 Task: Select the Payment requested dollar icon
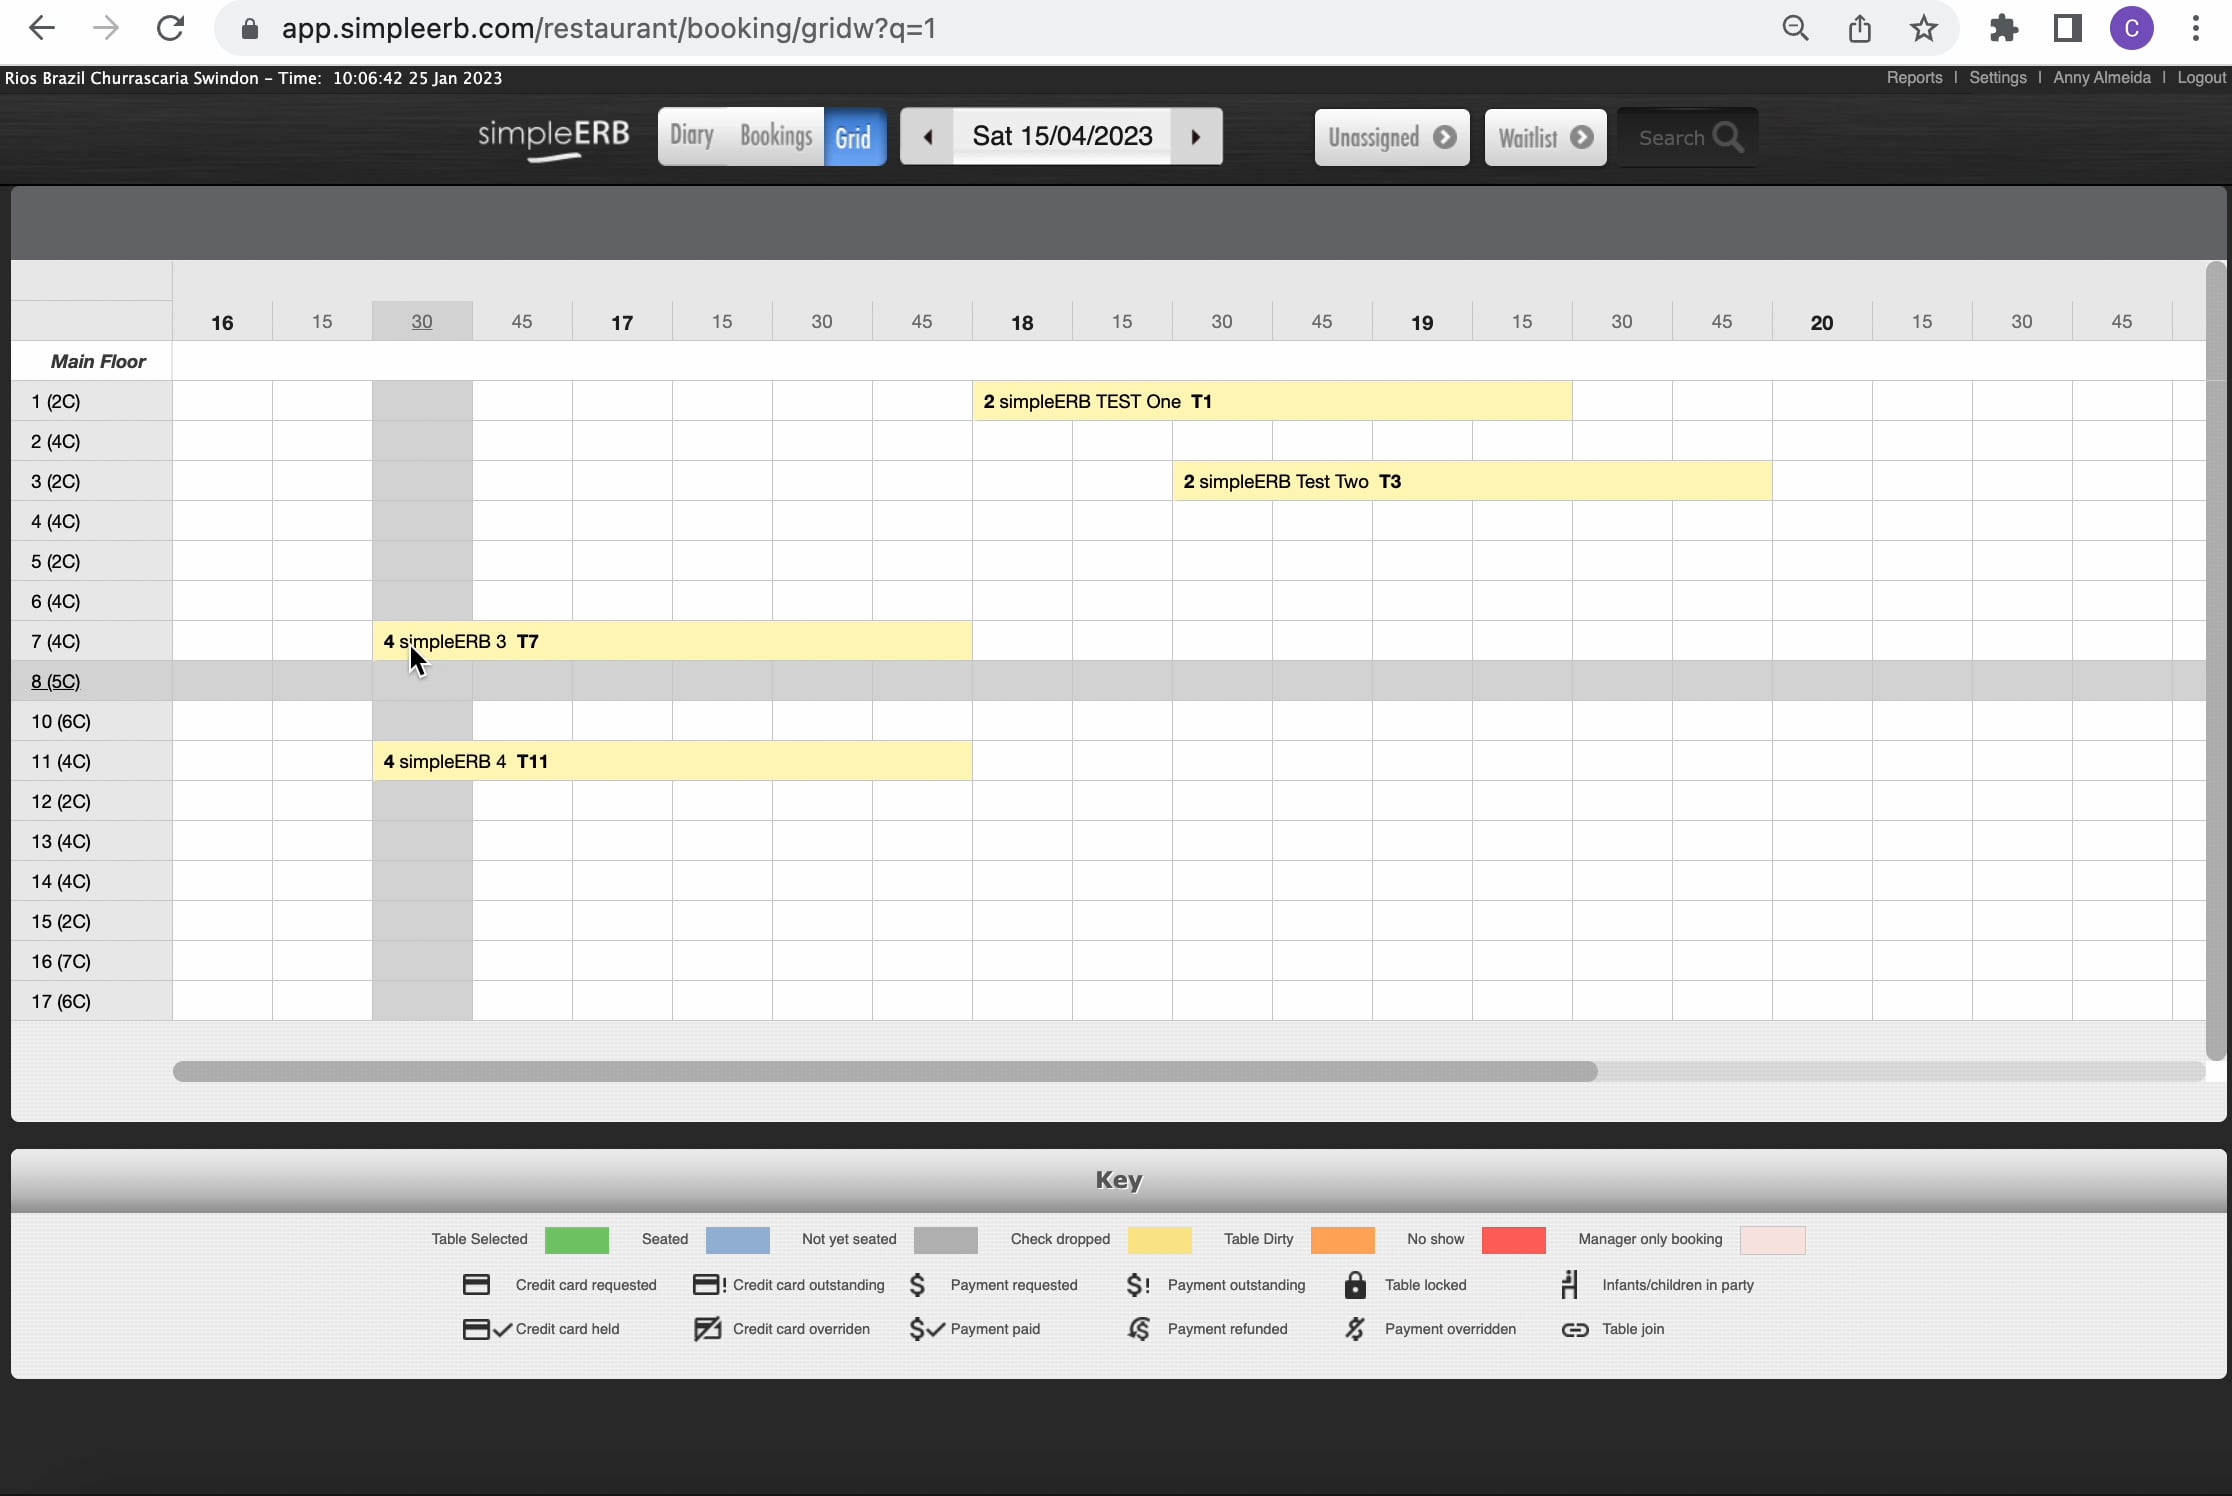tap(916, 1285)
